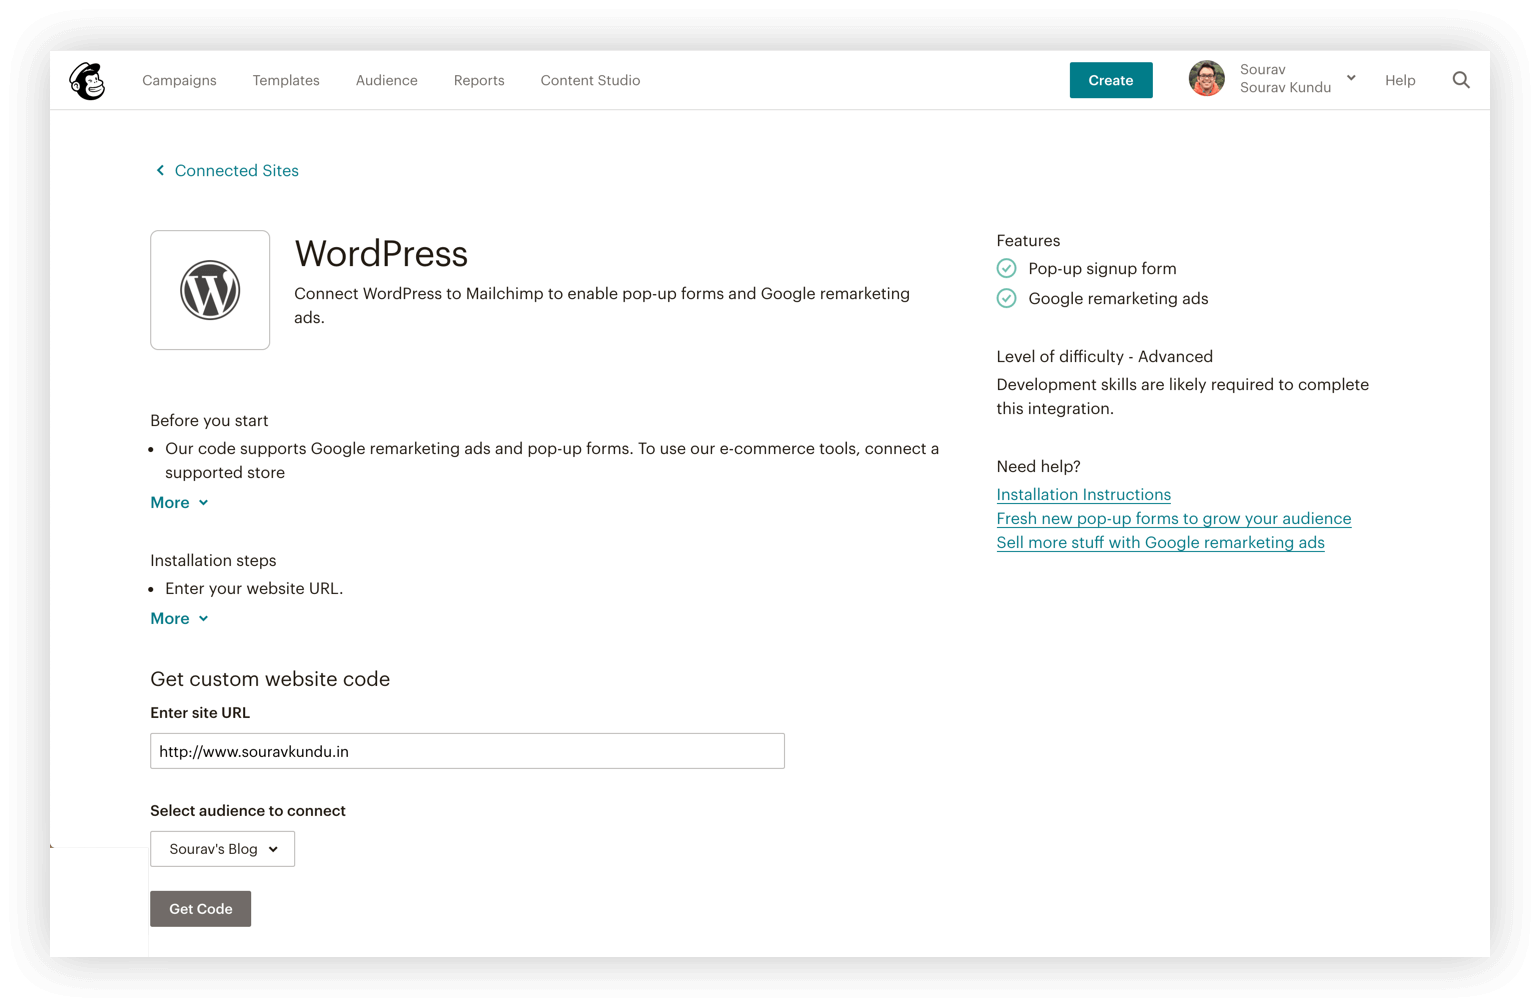Click the Google remarketing ads checkmark icon
1540x1007 pixels.
[1006, 298]
